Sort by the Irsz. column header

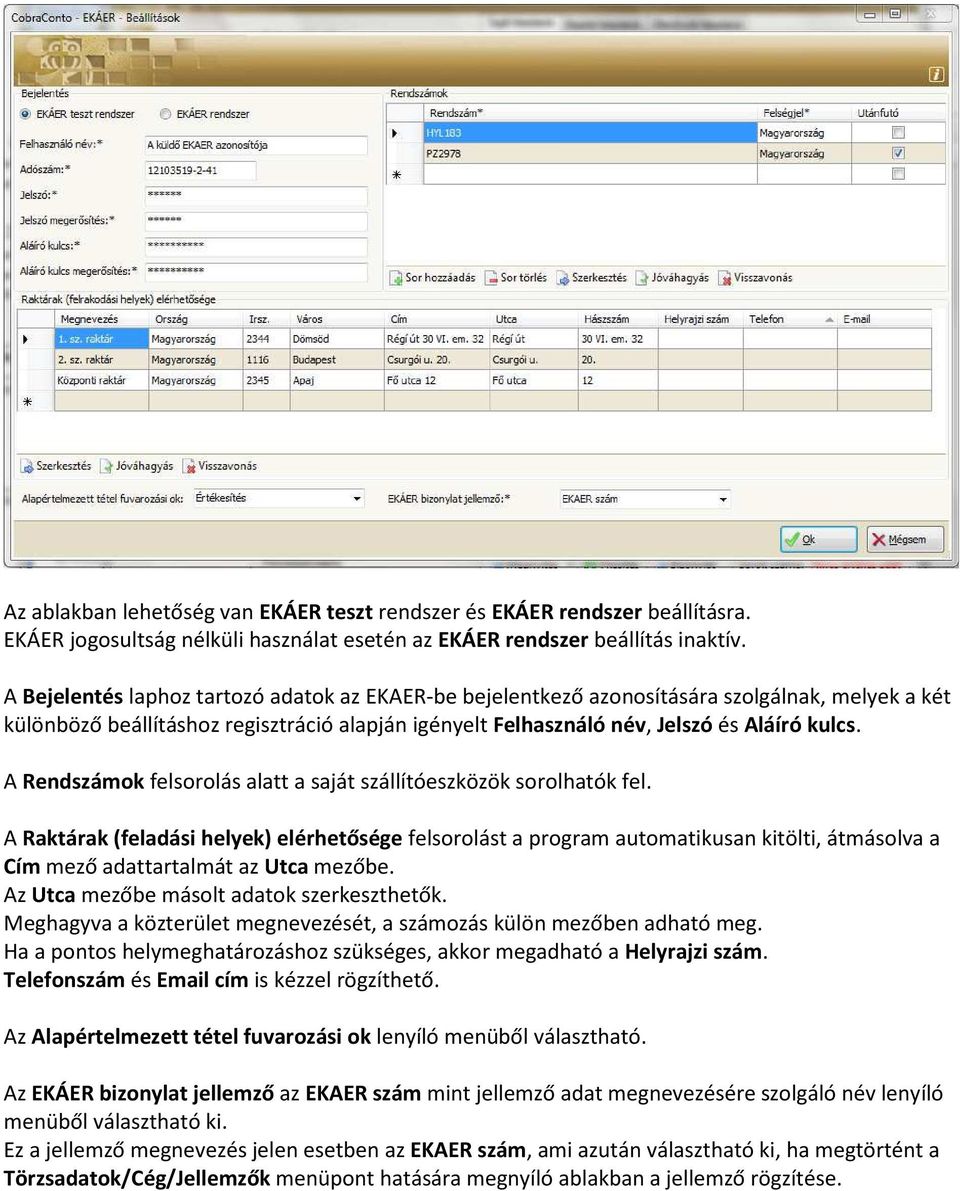point(266,319)
